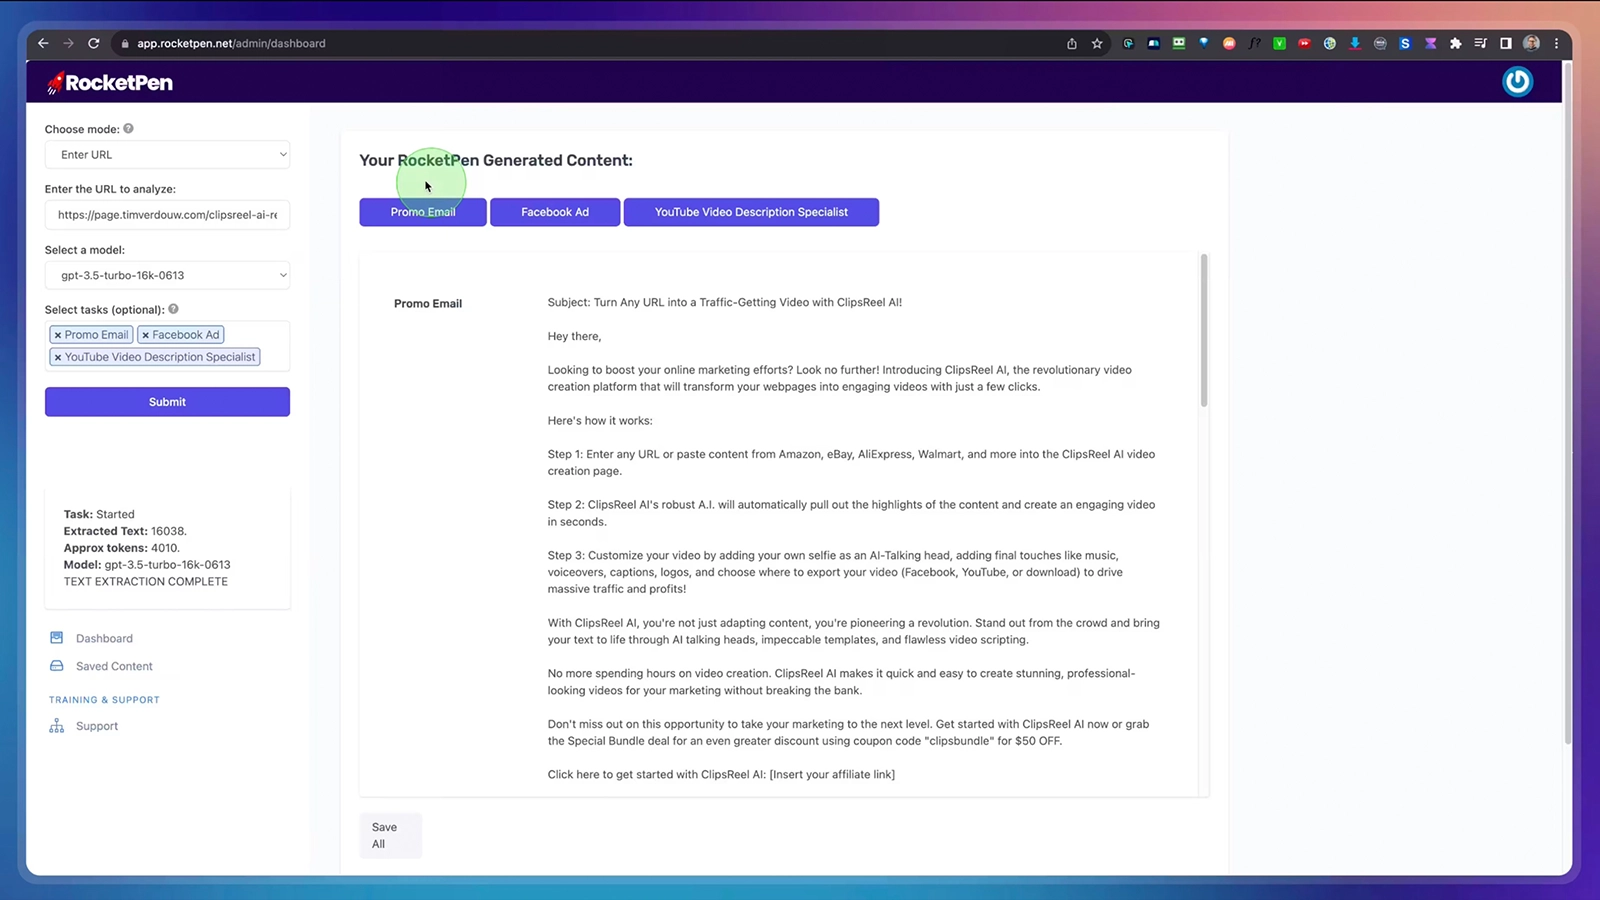Click the browser back arrow
1600x900 pixels.
[x=43, y=43]
